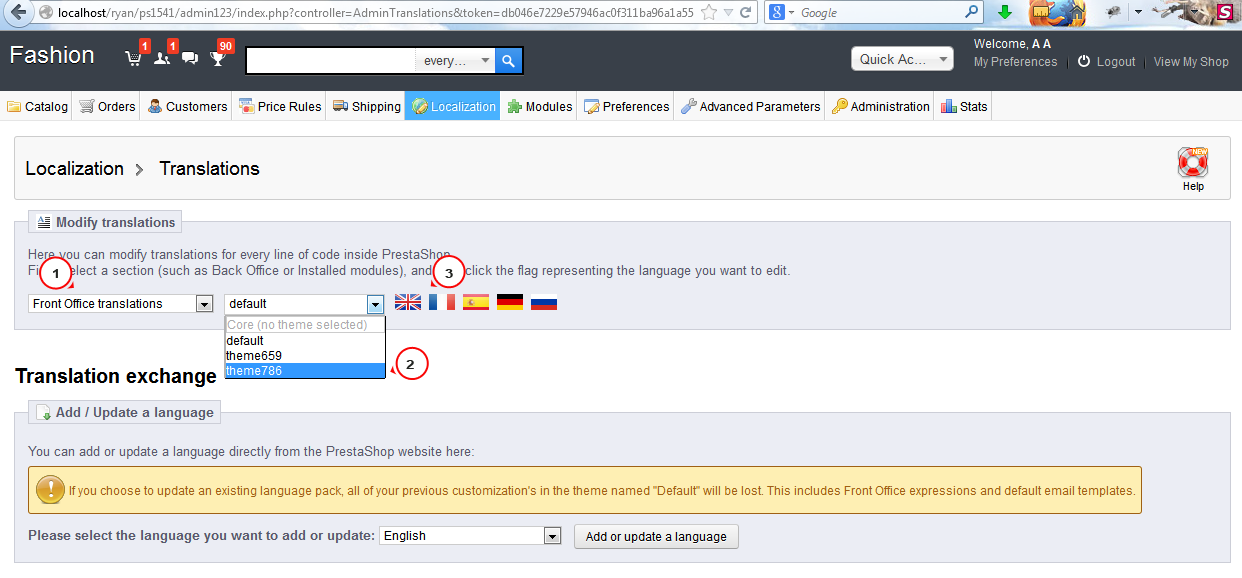Viewport: 1242px width, 578px height.
Task: Choose the Spanish flag
Action: 476,302
